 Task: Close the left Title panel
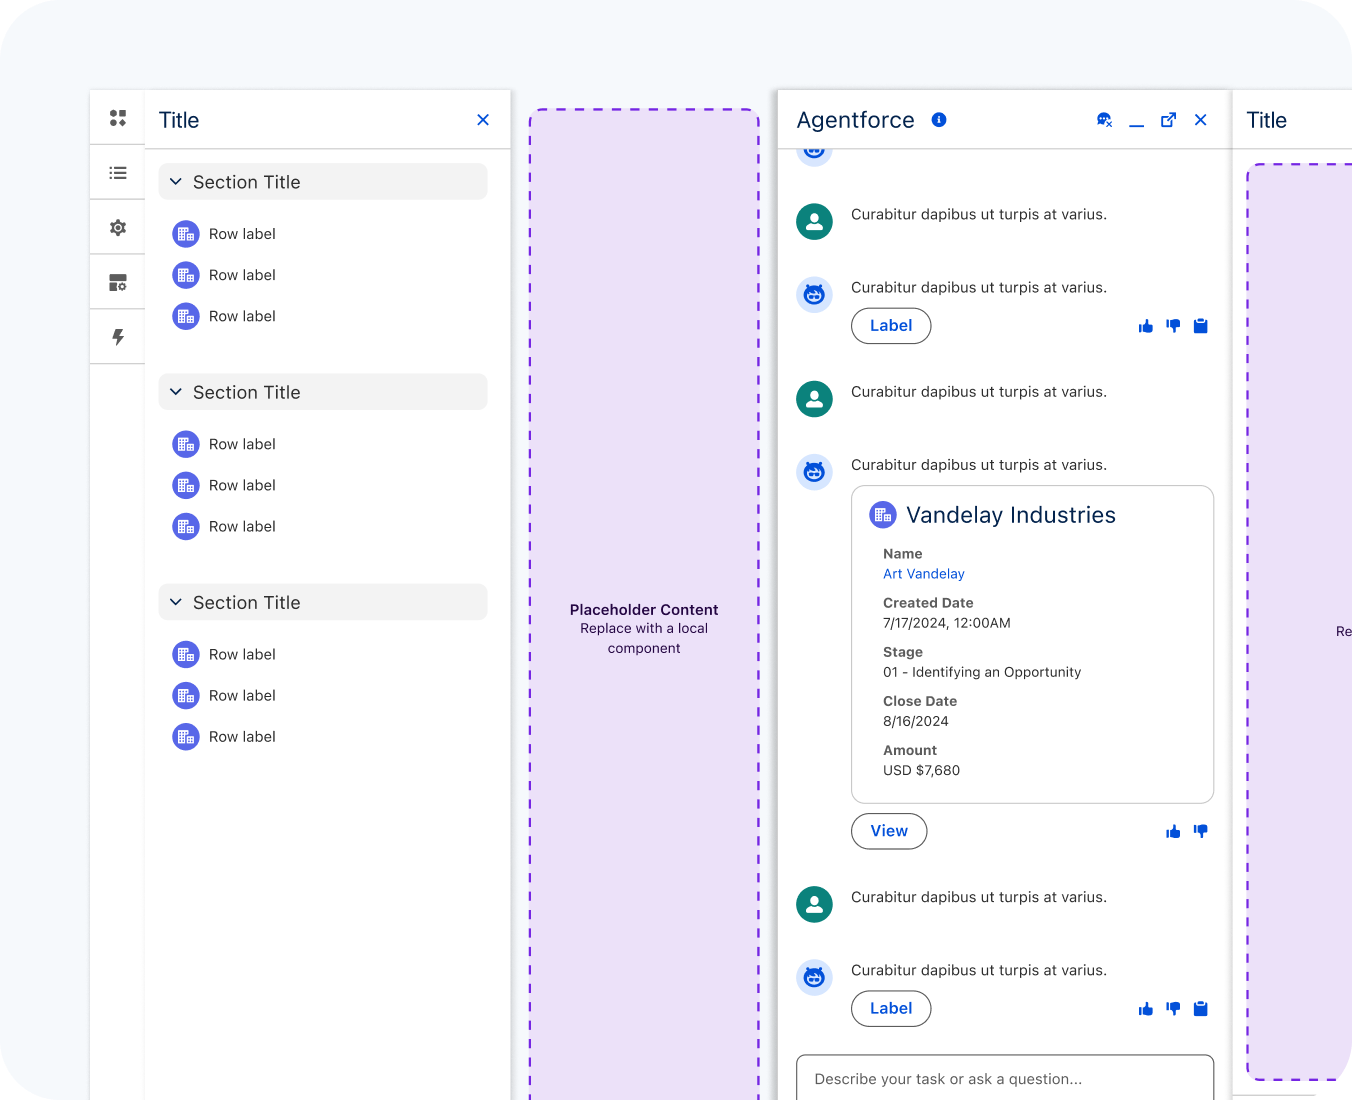tap(483, 120)
